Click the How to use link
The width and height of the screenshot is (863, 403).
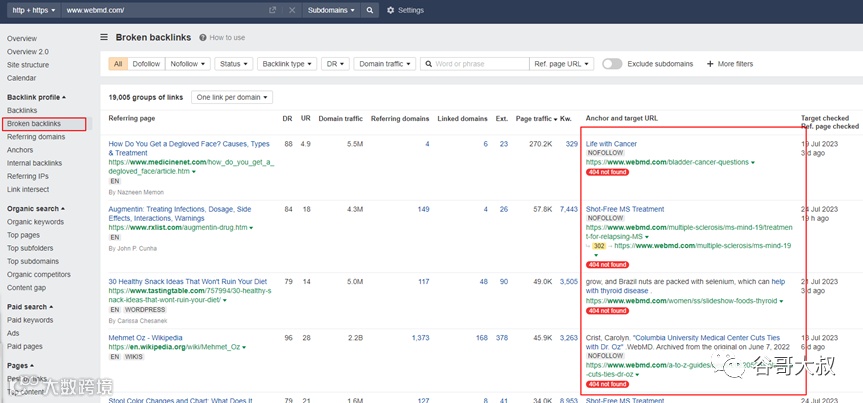pyautogui.click(x=227, y=37)
